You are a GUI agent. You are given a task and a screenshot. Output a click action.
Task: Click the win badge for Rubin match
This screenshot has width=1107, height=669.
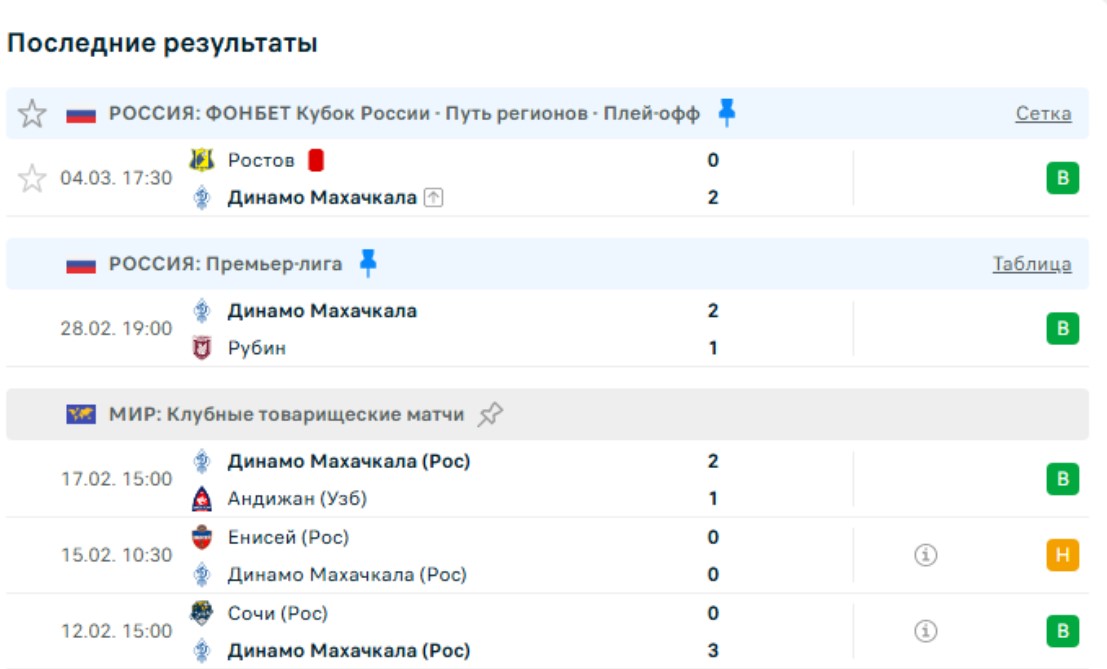[1063, 329]
